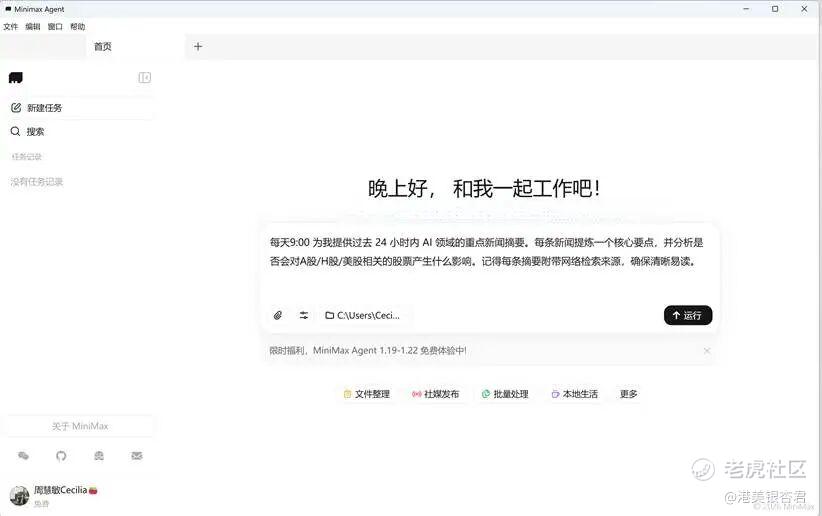822x516 pixels.
Task: Open the 文件 menu
Action: [x=10, y=26]
